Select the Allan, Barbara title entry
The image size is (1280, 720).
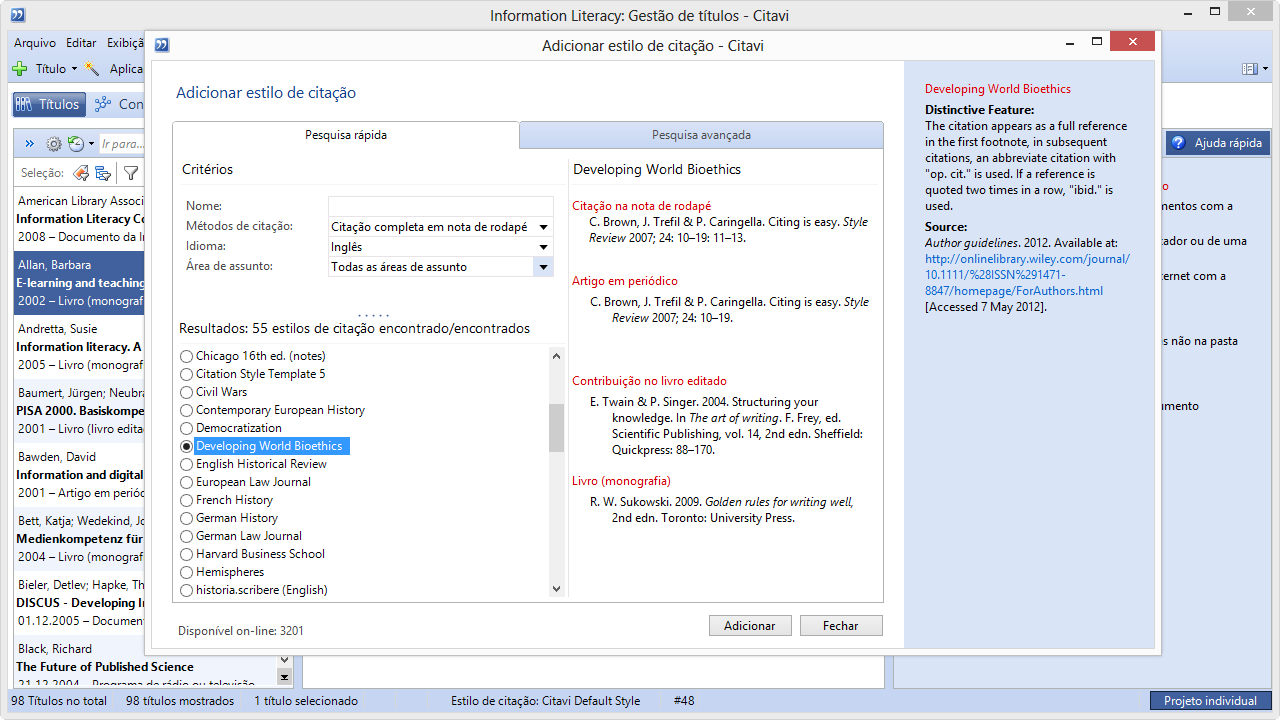click(x=80, y=283)
